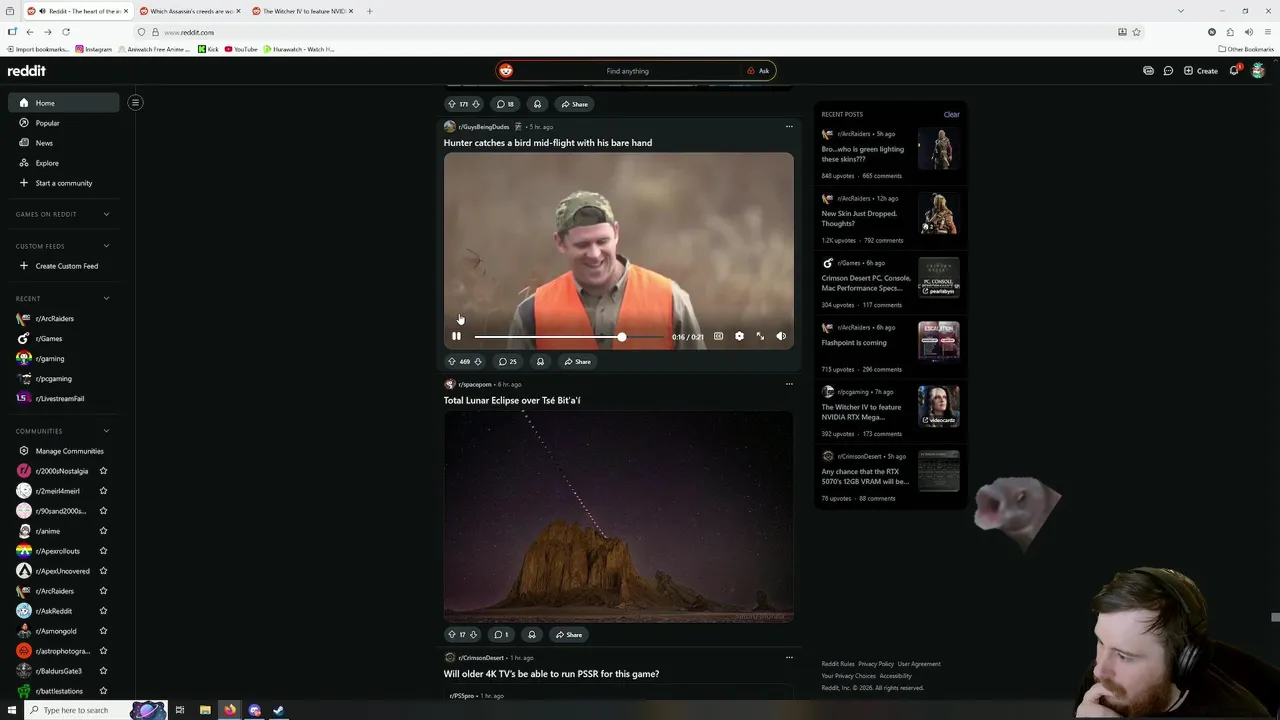The height and width of the screenshot is (720, 1280).
Task: Favorite r/2000sNostalgia with star
Action: point(103,471)
